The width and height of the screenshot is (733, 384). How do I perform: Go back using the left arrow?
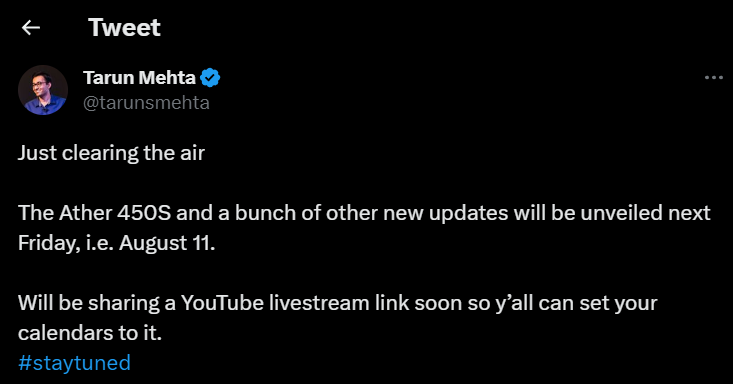click(x=31, y=28)
